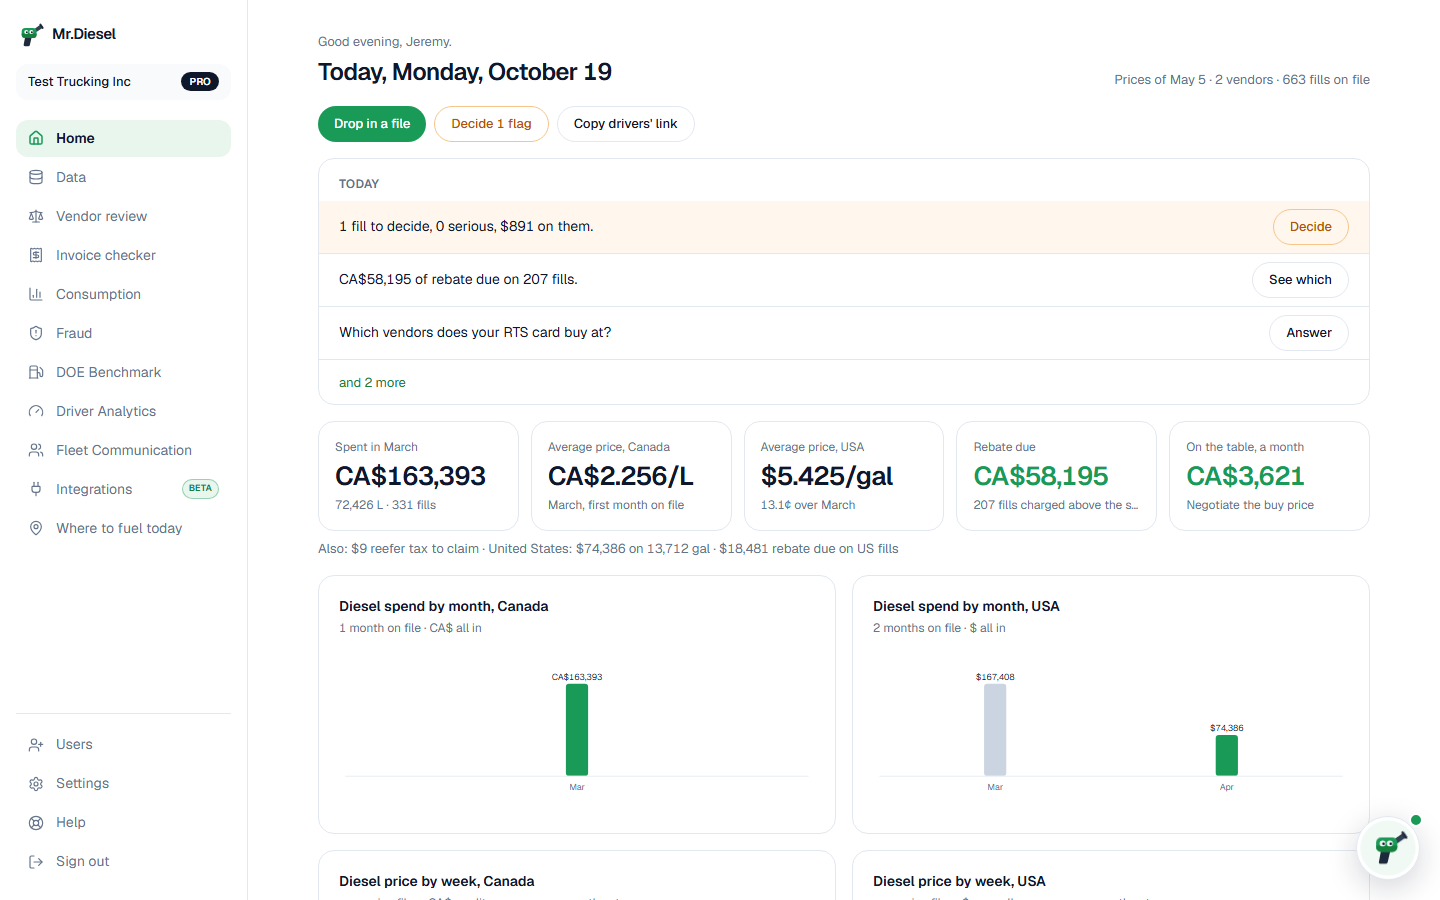Click the 'Decide 1 flag' button
The image size is (1440, 900).
tap(491, 124)
